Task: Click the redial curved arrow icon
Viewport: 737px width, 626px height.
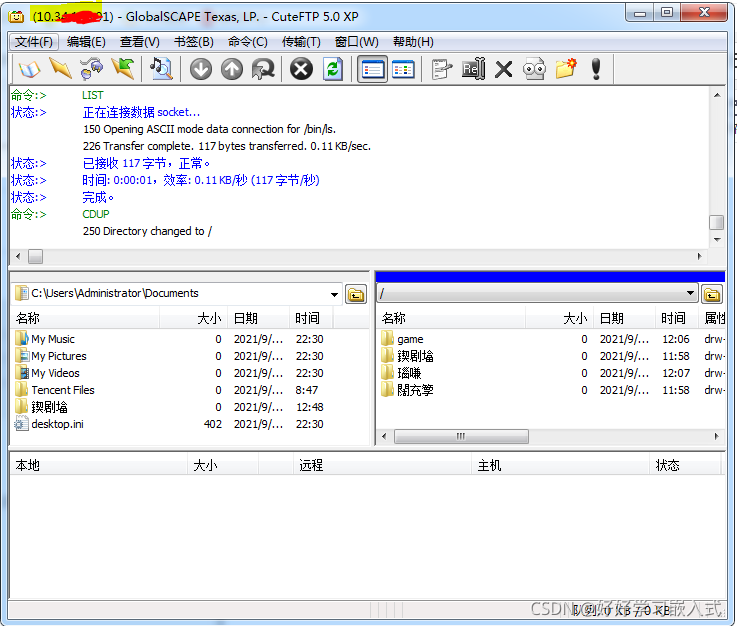Action: tap(263, 70)
